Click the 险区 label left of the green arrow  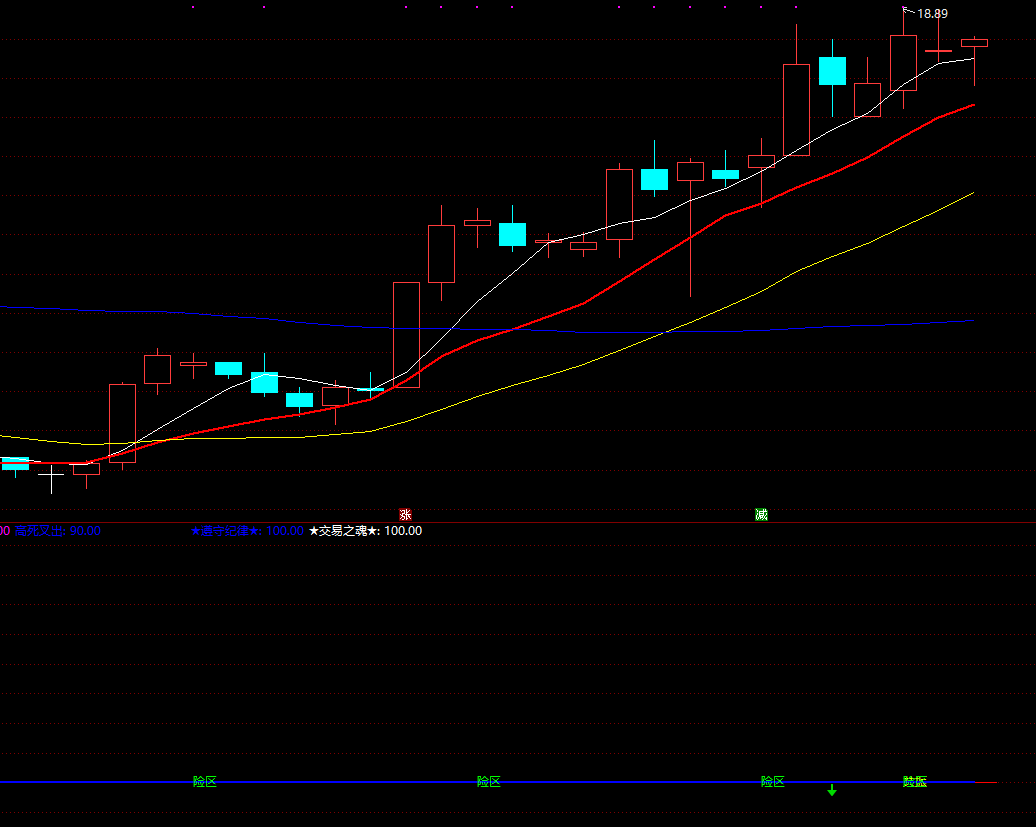[772, 781]
